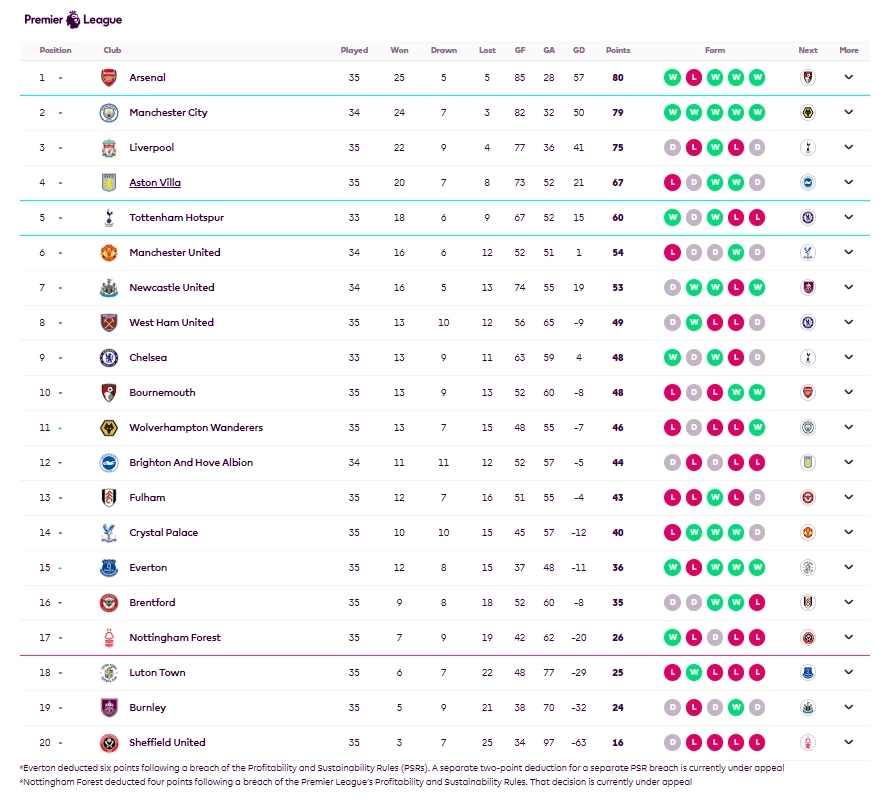Click the Premier League logo
Viewport: 895px width, 802px height.
tap(73, 19)
